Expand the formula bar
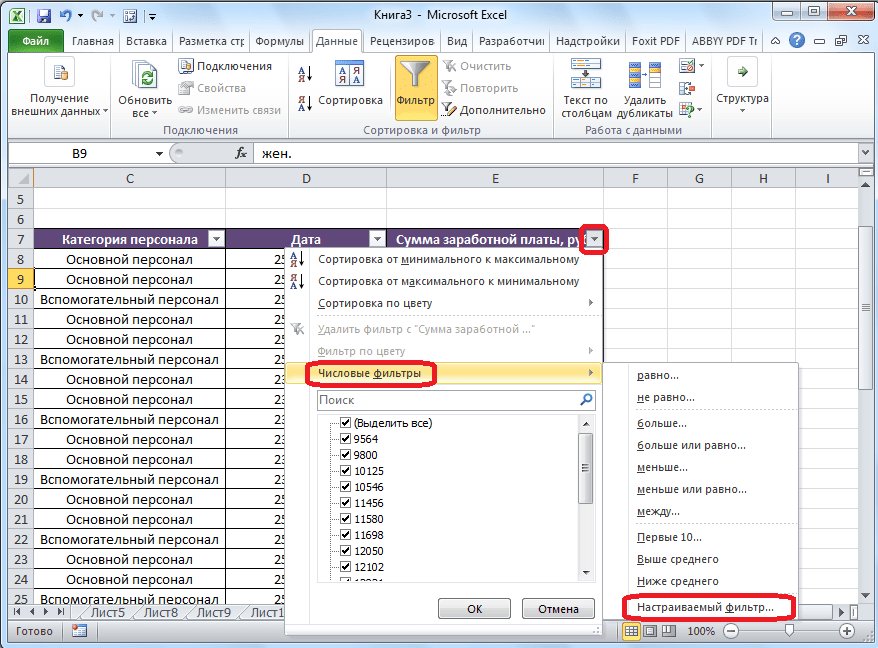878x648 pixels. (x=865, y=152)
